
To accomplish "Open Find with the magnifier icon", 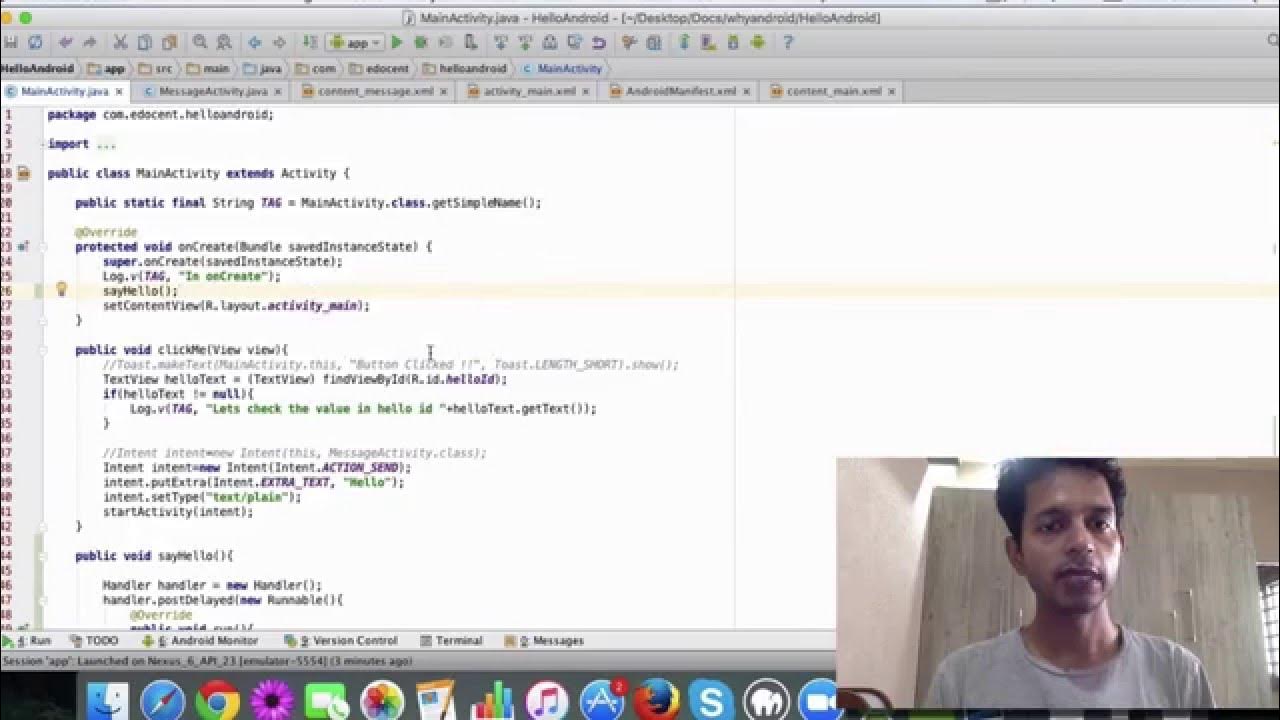I will [x=200, y=43].
